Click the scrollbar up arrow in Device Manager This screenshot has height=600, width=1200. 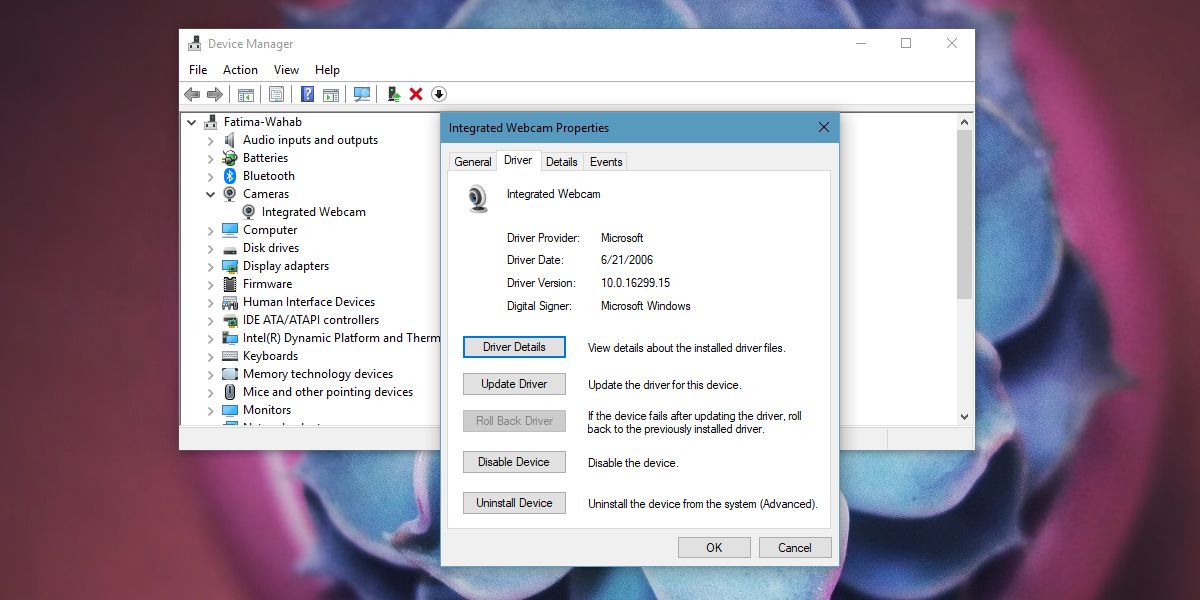click(x=964, y=121)
